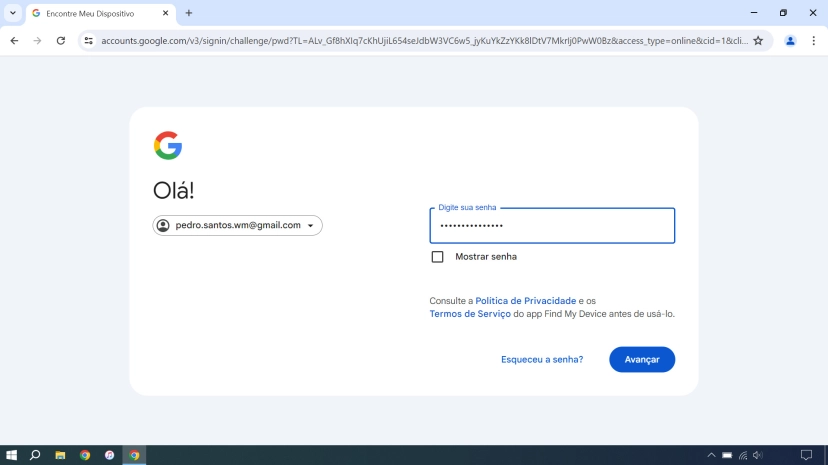Select the active Chrome window taskbar icon

[134, 455]
